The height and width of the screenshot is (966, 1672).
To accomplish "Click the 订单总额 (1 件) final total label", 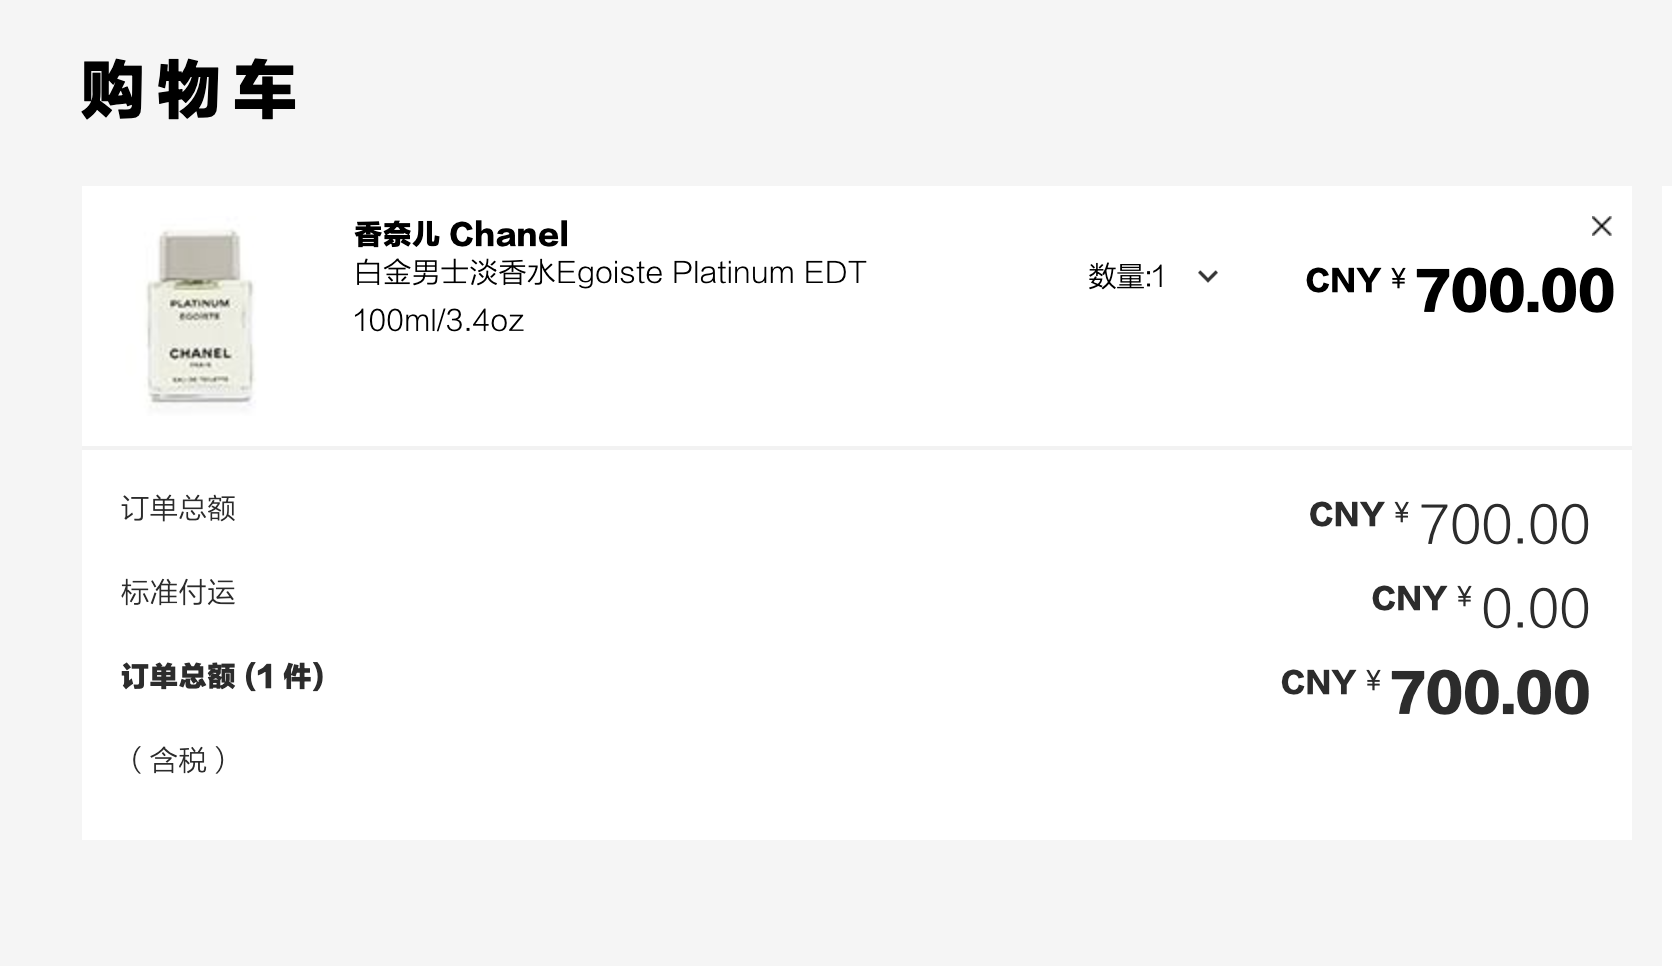I will tap(223, 677).
